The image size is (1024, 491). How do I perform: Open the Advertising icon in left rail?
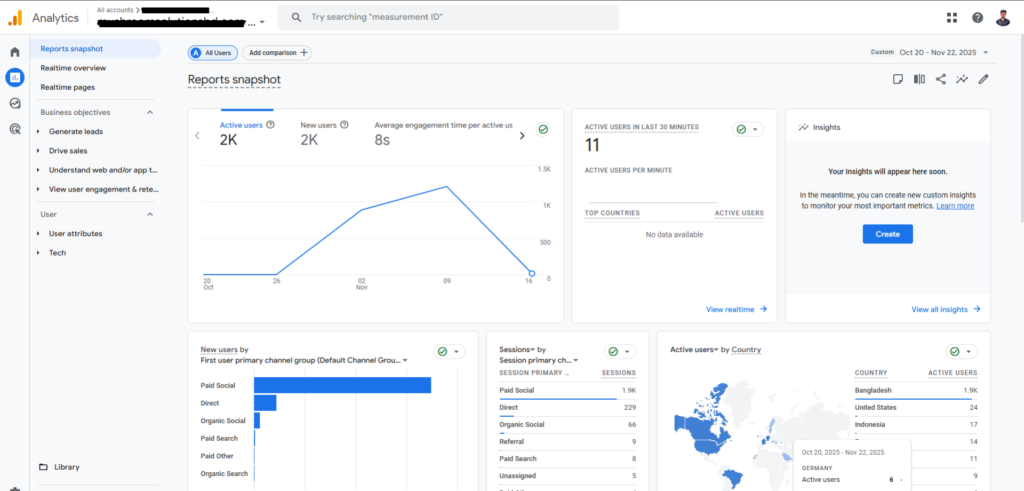tap(15, 128)
